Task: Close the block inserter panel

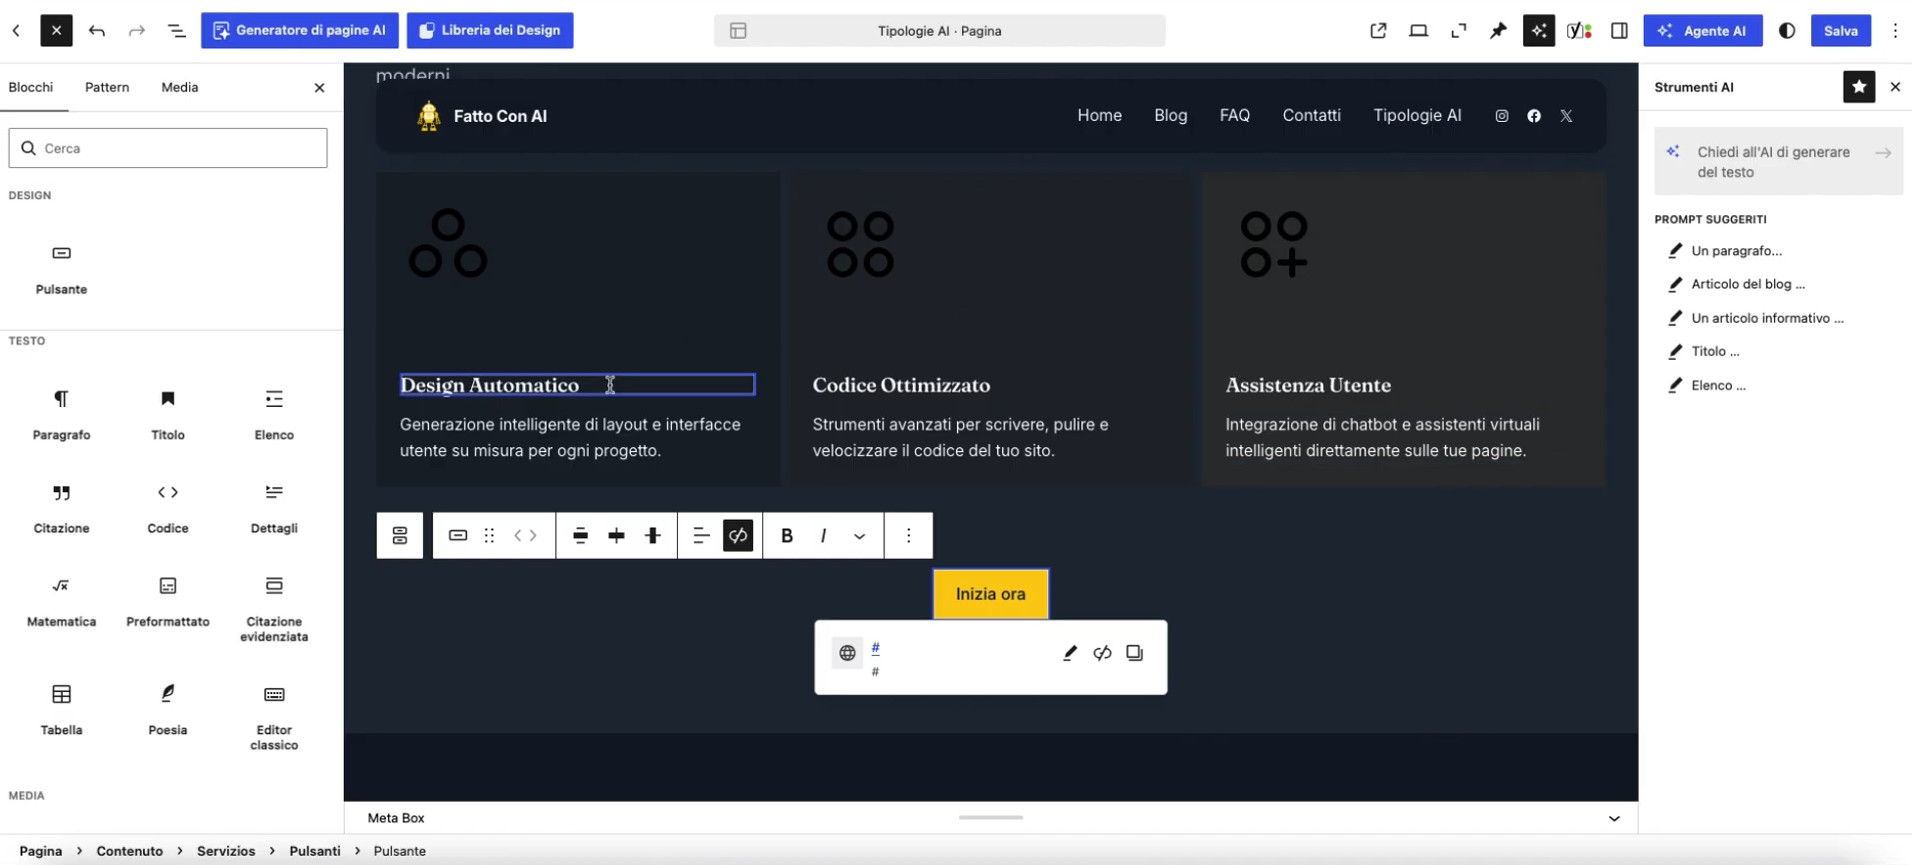Action: coord(319,87)
